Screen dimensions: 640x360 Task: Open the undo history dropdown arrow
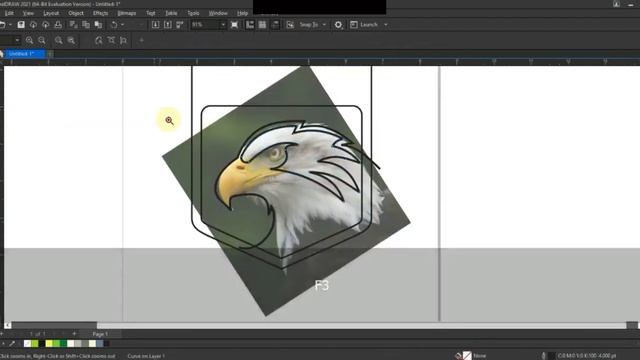pyautogui.click(x=122, y=25)
